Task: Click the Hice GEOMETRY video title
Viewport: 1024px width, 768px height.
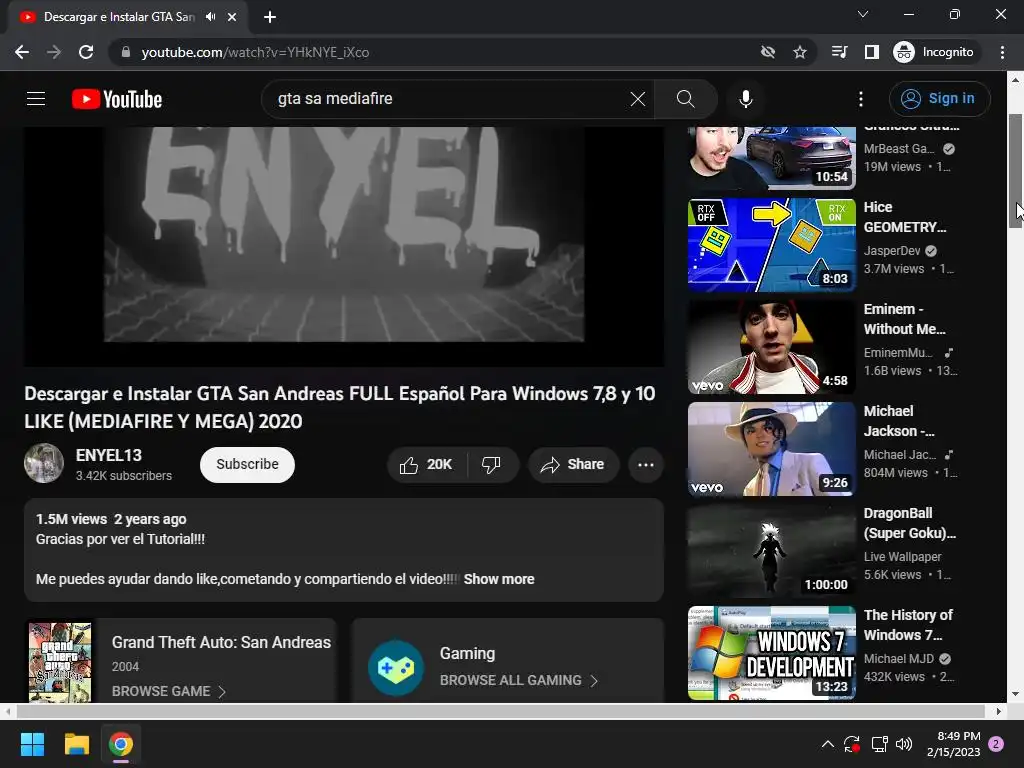Action: coord(905,217)
